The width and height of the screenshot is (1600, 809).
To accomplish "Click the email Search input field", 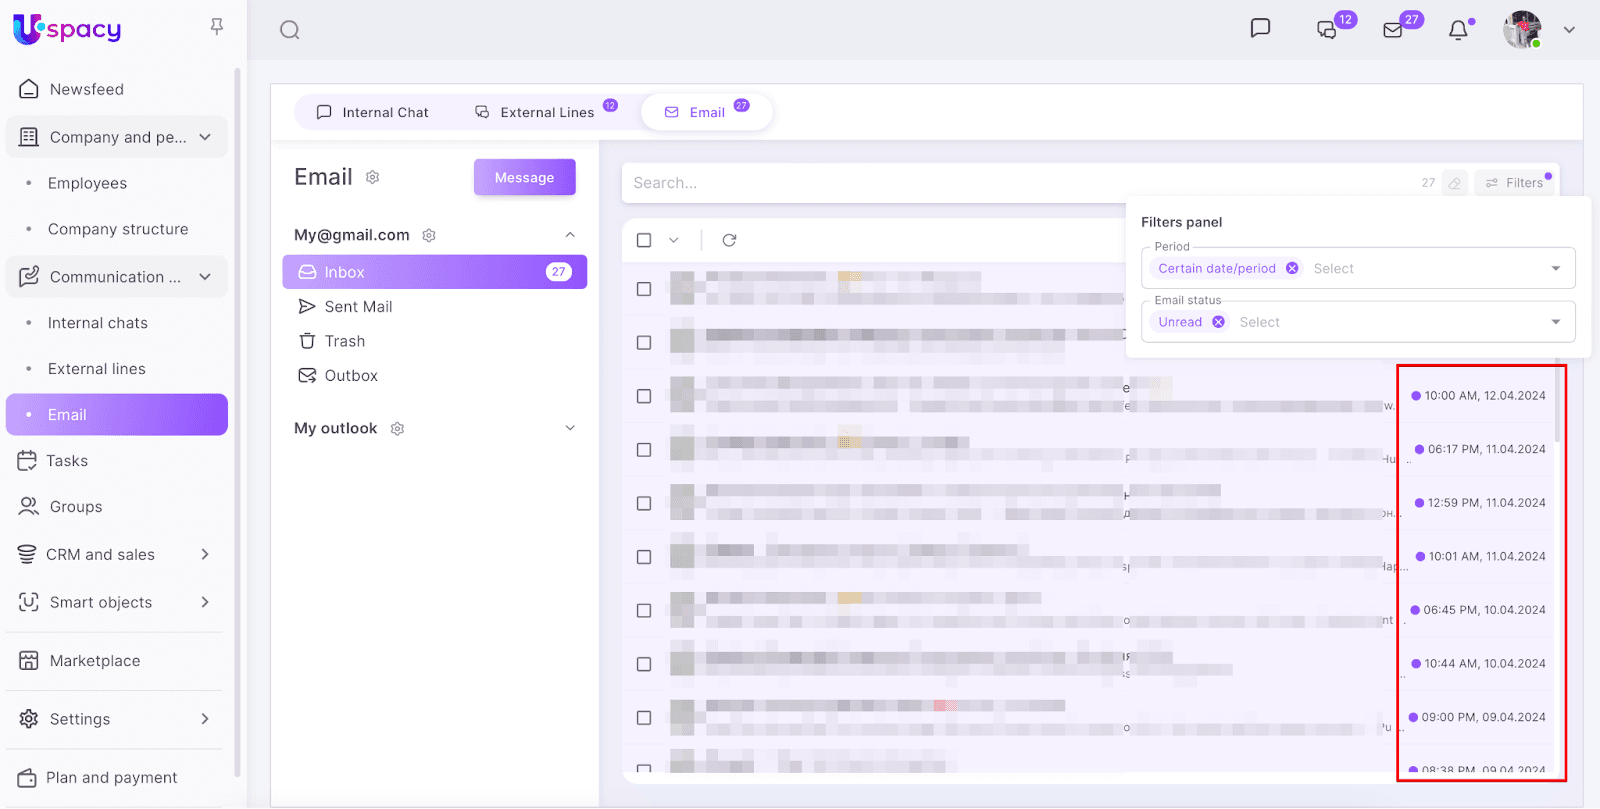I will pyautogui.click(x=1000, y=183).
